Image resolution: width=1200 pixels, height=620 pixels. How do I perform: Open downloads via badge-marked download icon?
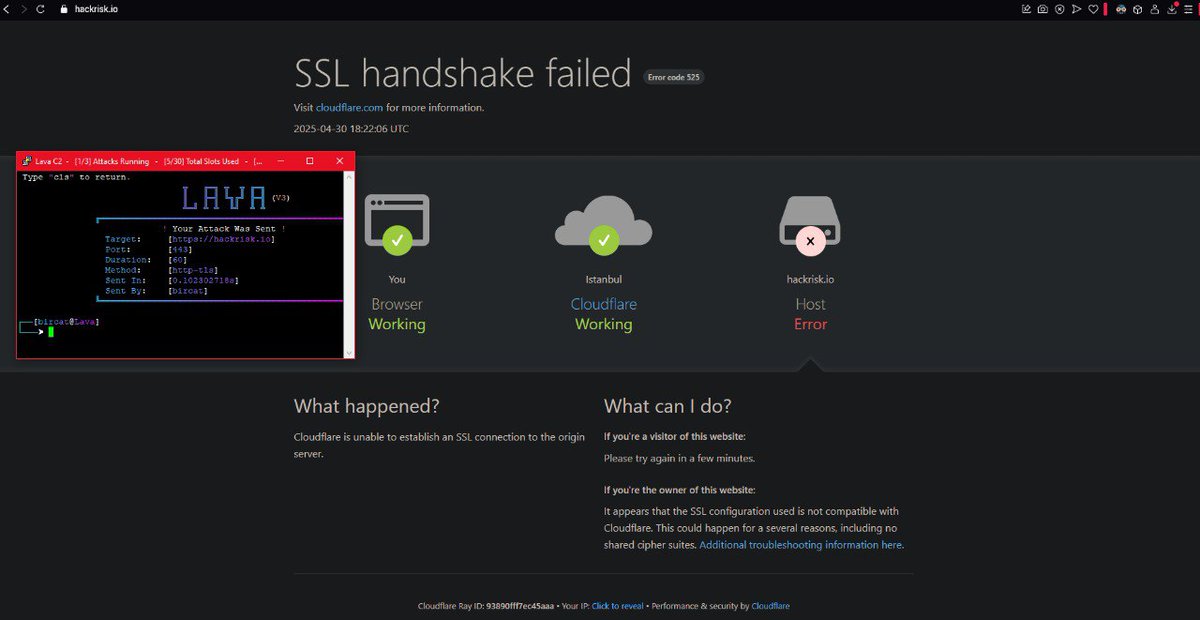(x=1172, y=9)
